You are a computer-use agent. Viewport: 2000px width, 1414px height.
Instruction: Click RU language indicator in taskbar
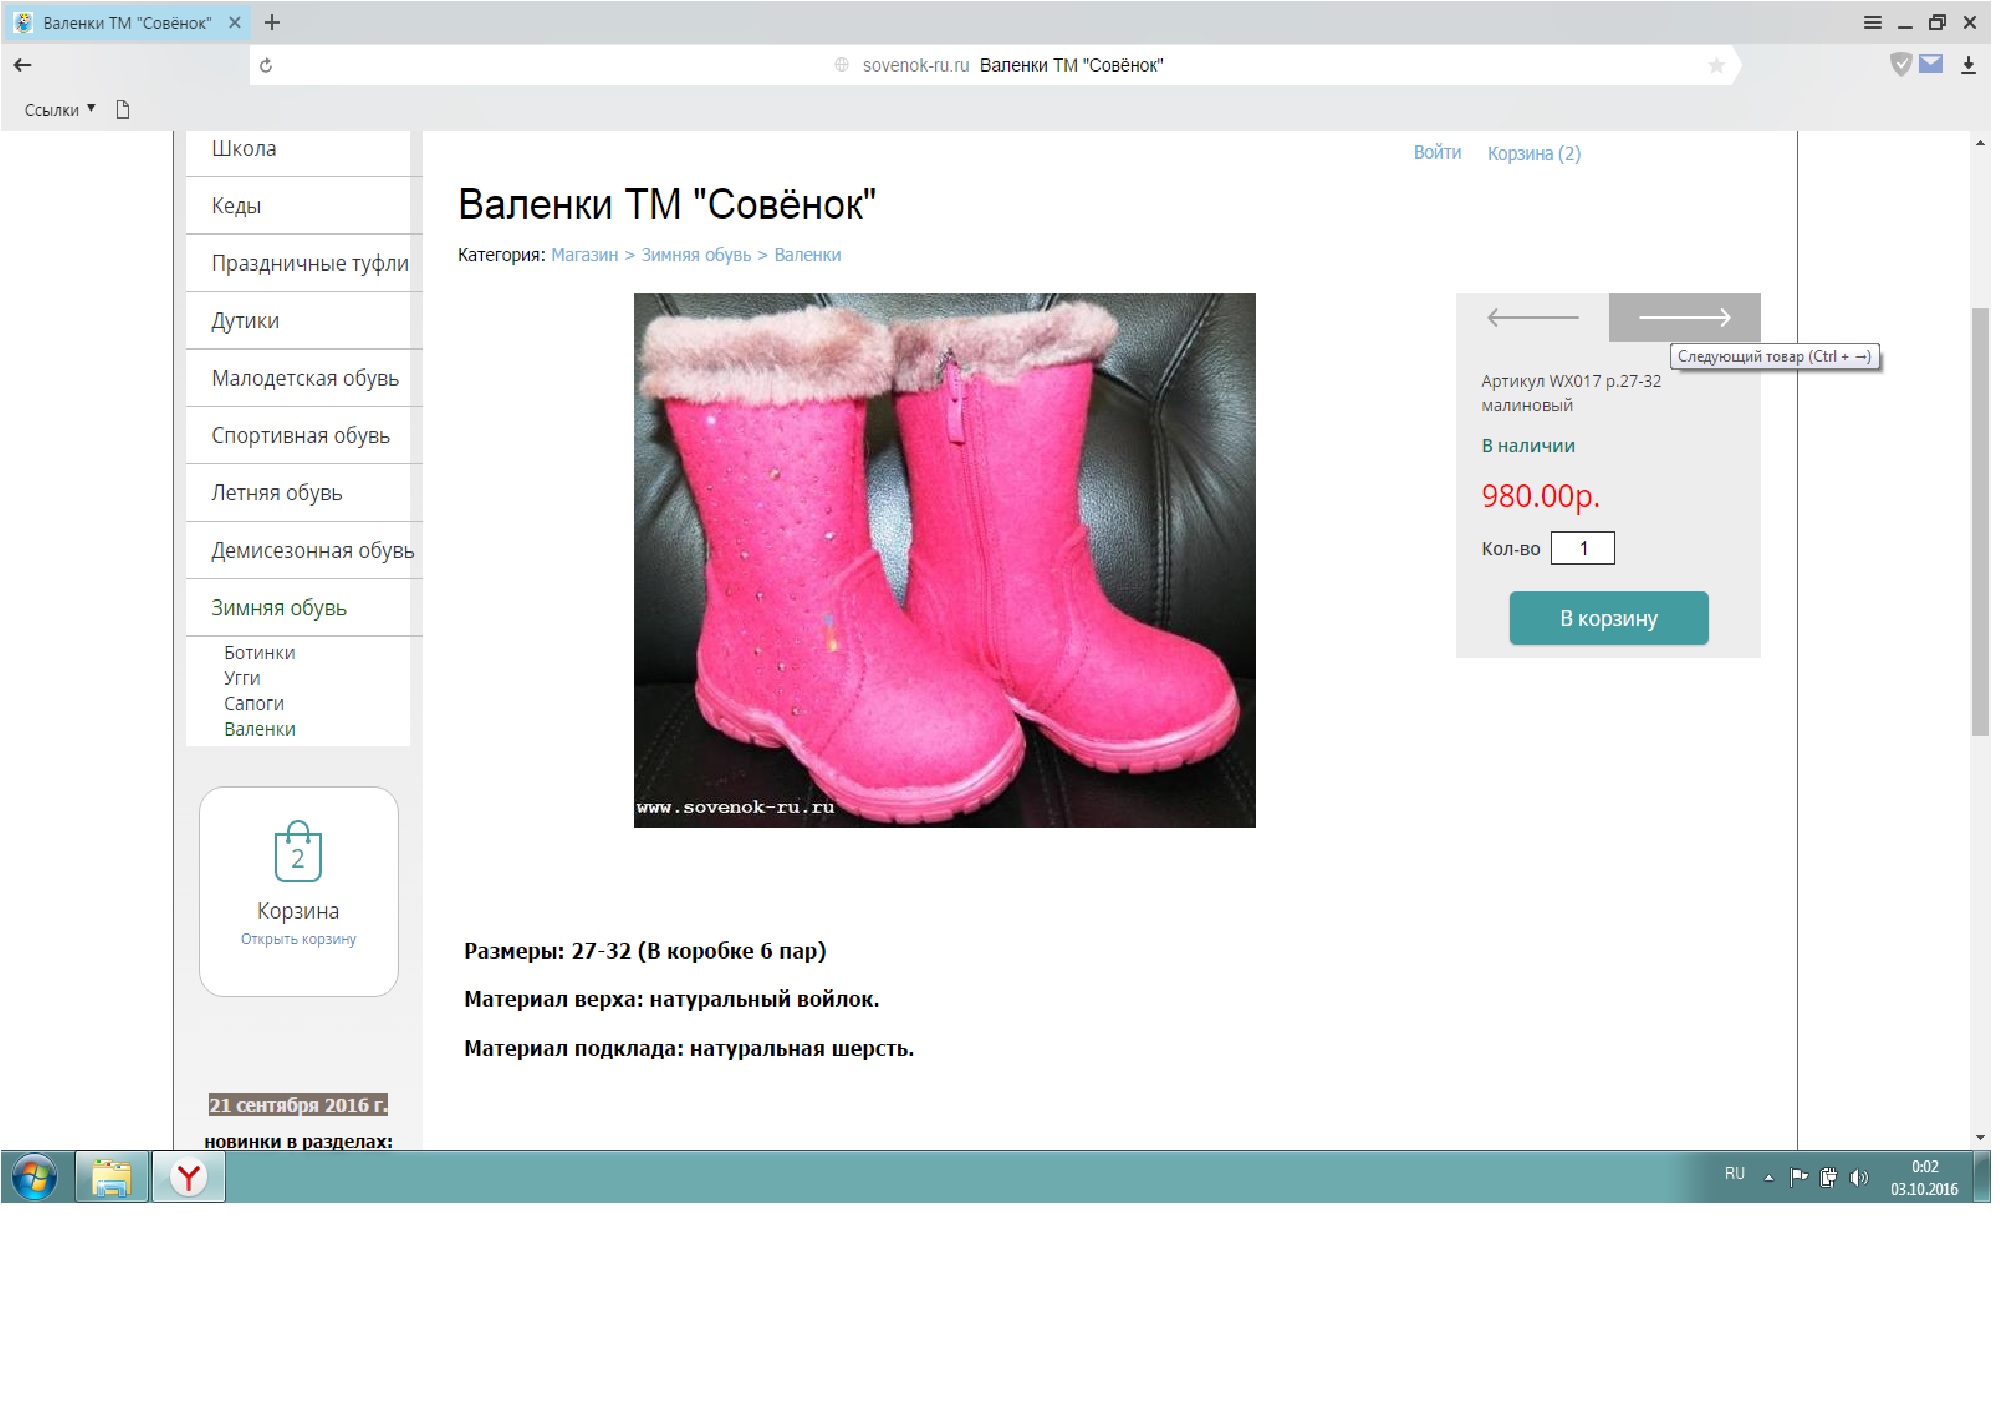pos(1735,1174)
